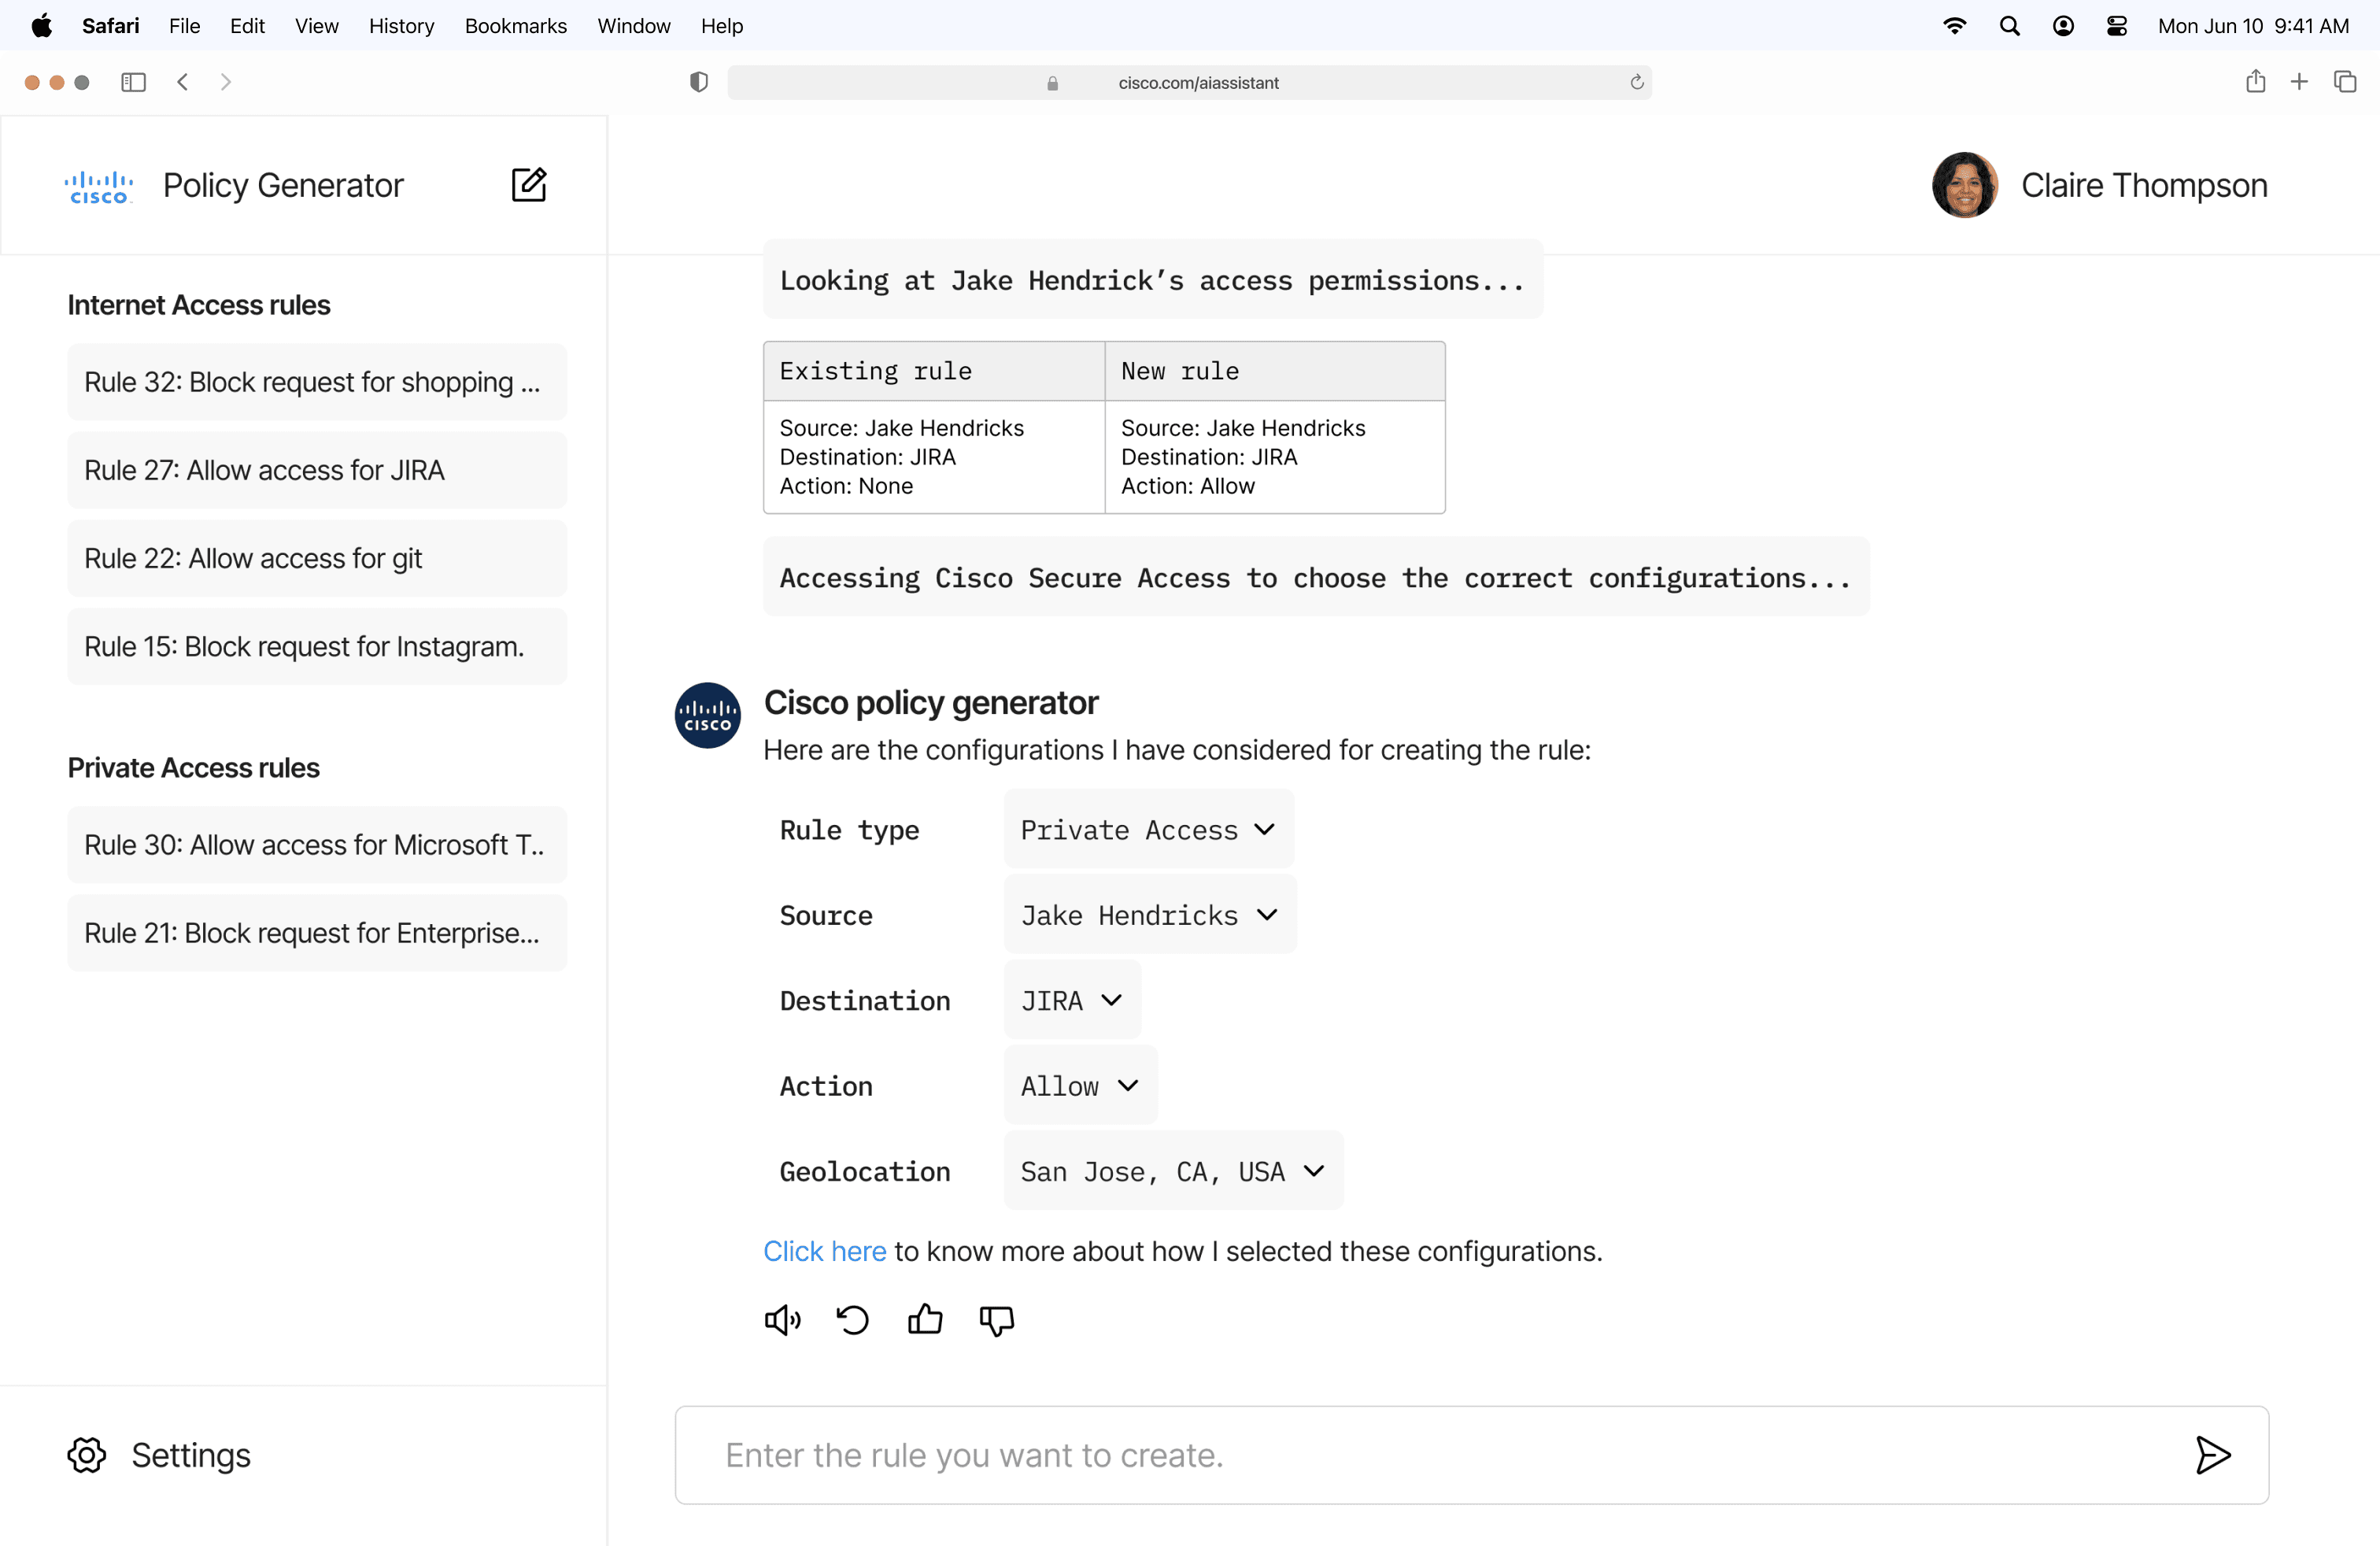
Task: Click the address bar lock icon
Action: [x=1052, y=83]
